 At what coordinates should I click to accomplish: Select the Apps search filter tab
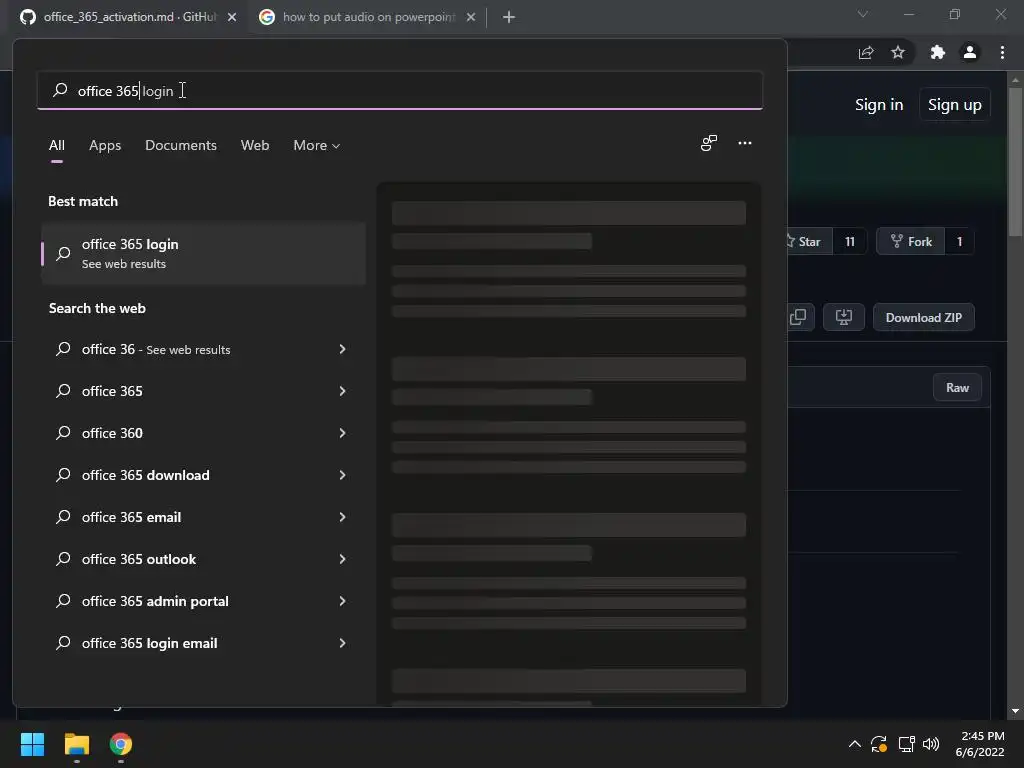point(105,145)
